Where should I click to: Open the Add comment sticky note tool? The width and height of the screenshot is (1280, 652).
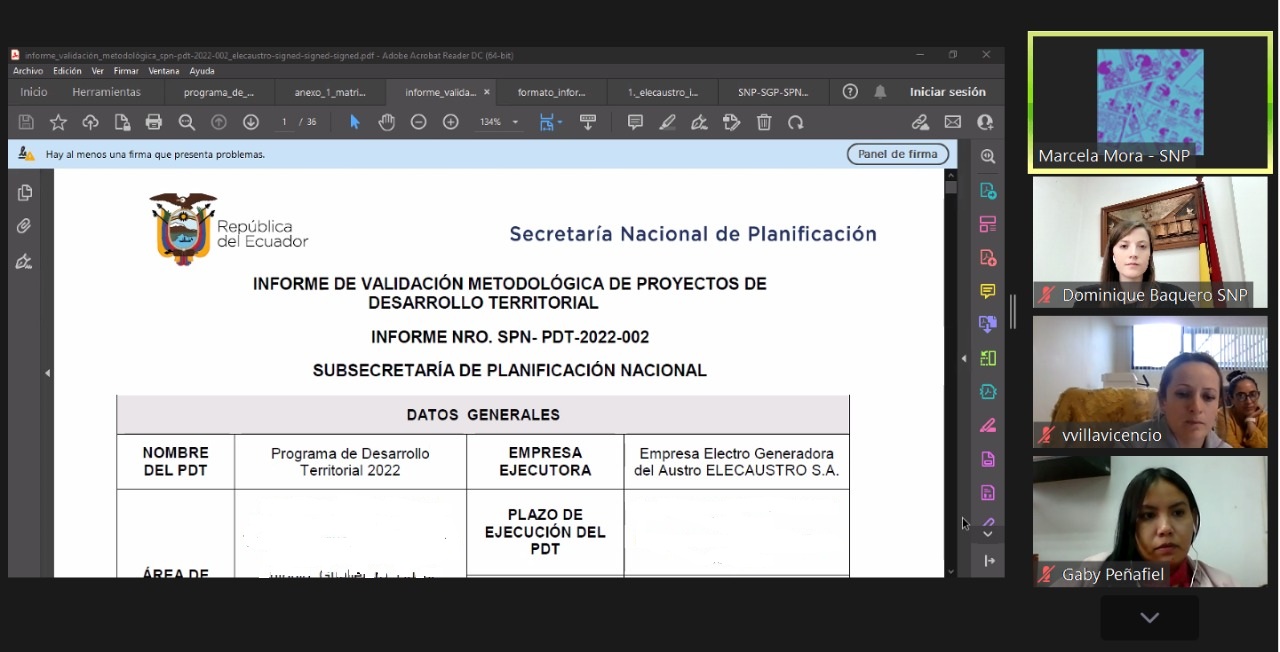(635, 122)
